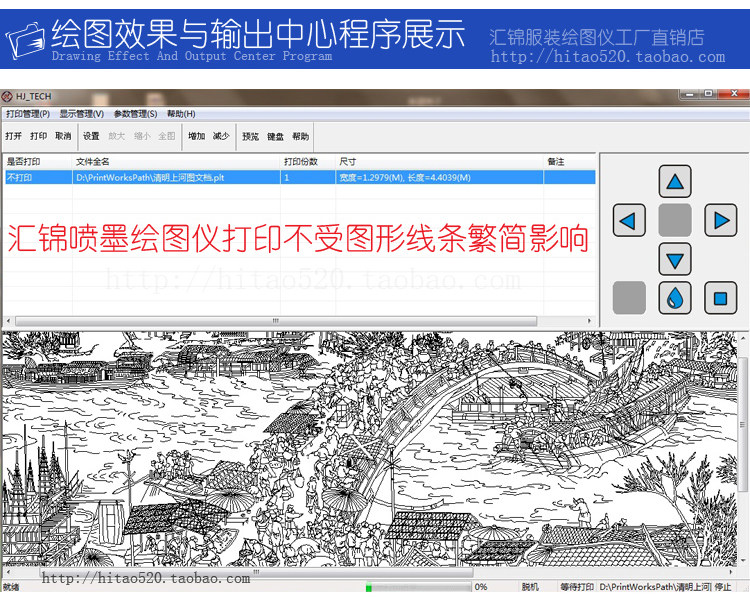
Task: Click the left arrow jog button
Action: coord(629,220)
